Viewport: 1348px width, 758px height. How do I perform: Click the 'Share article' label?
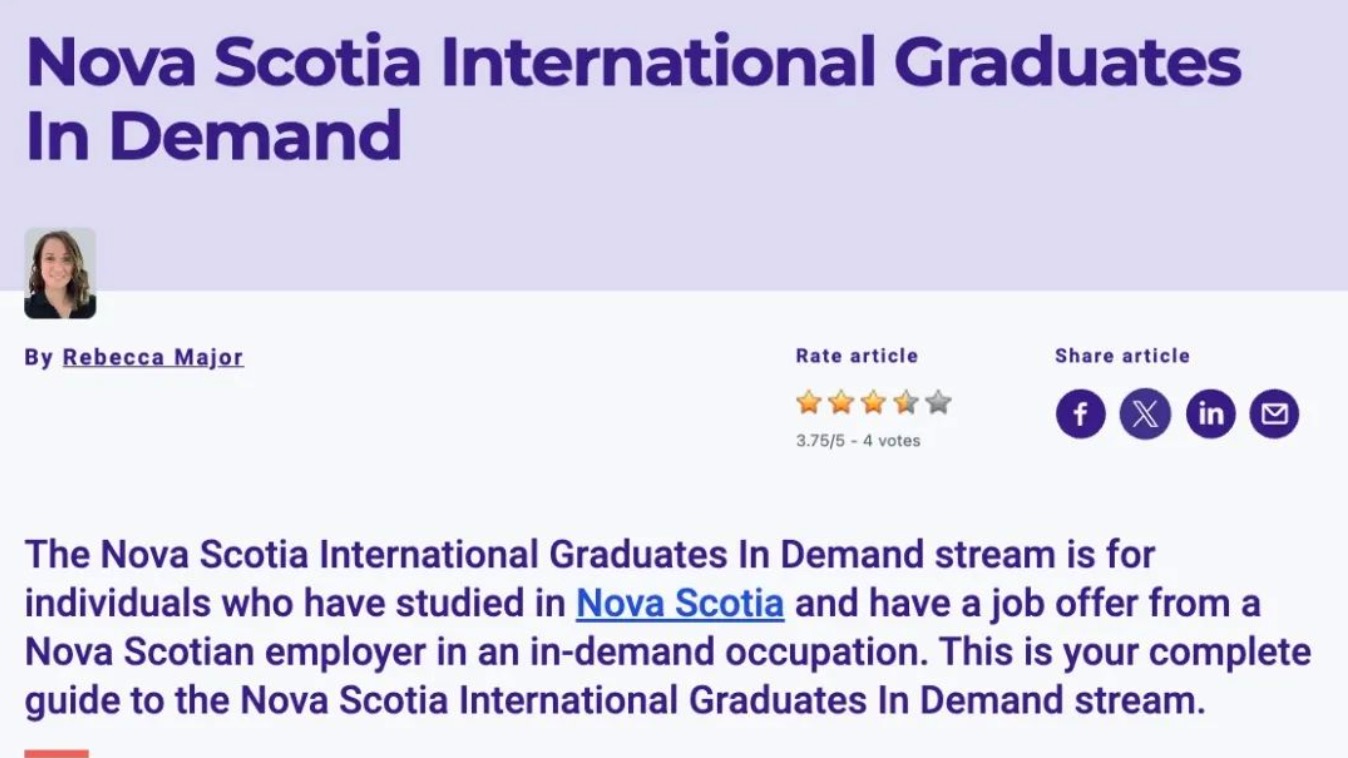pos(1122,356)
